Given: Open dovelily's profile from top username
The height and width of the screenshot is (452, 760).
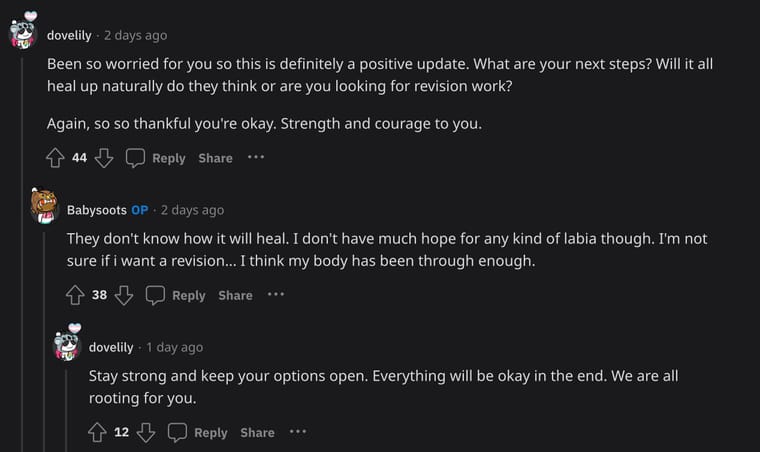Looking at the screenshot, I should point(69,35).
